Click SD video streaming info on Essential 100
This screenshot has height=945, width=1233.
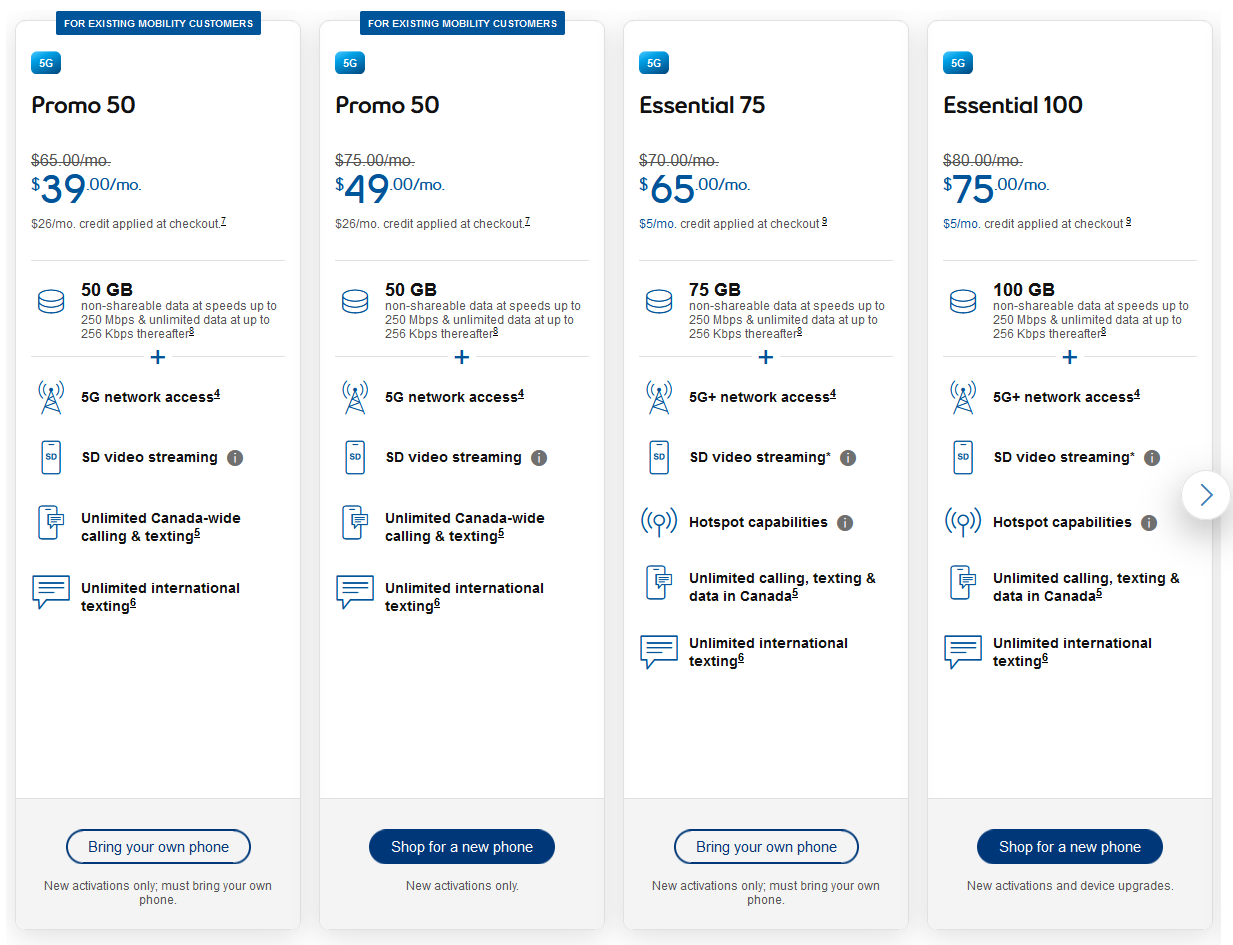(1152, 458)
